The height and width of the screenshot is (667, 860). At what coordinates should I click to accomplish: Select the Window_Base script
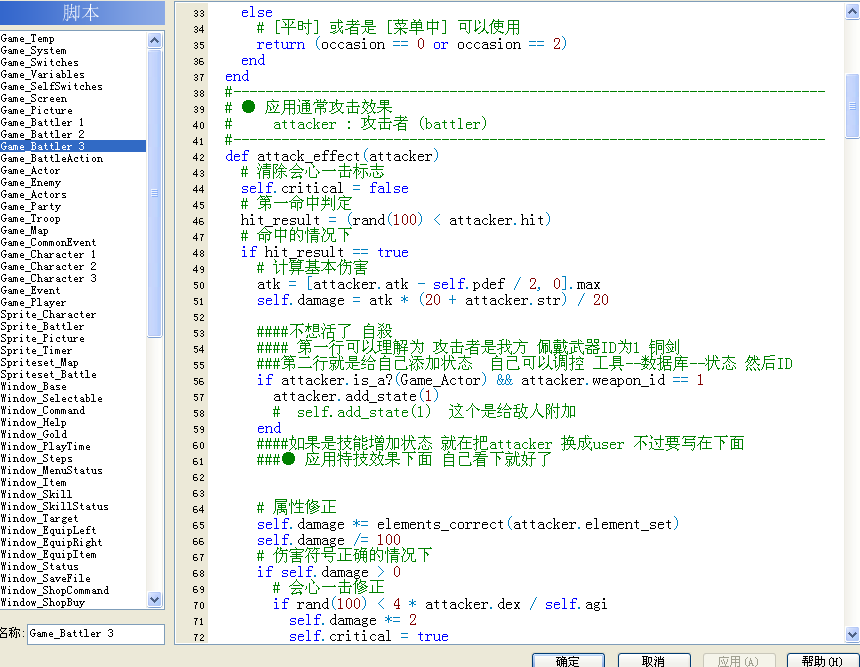click(x=33, y=387)
